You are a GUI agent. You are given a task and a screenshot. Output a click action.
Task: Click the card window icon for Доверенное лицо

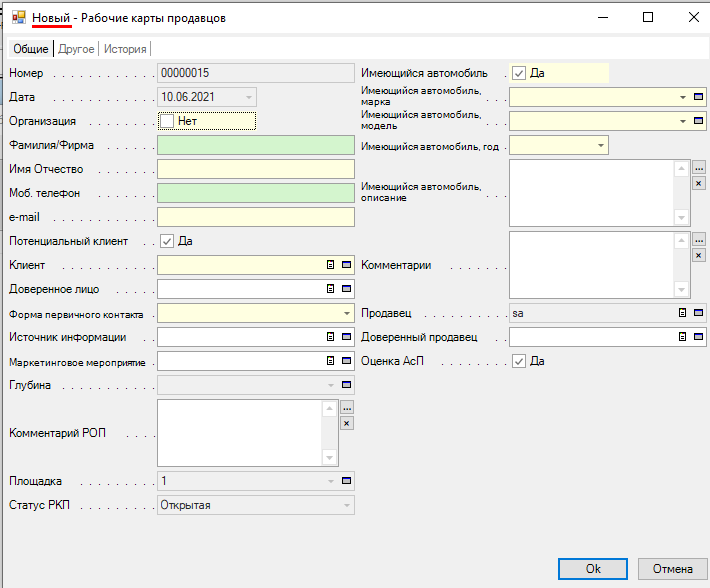pyautogui.click(x=347, y=289)
